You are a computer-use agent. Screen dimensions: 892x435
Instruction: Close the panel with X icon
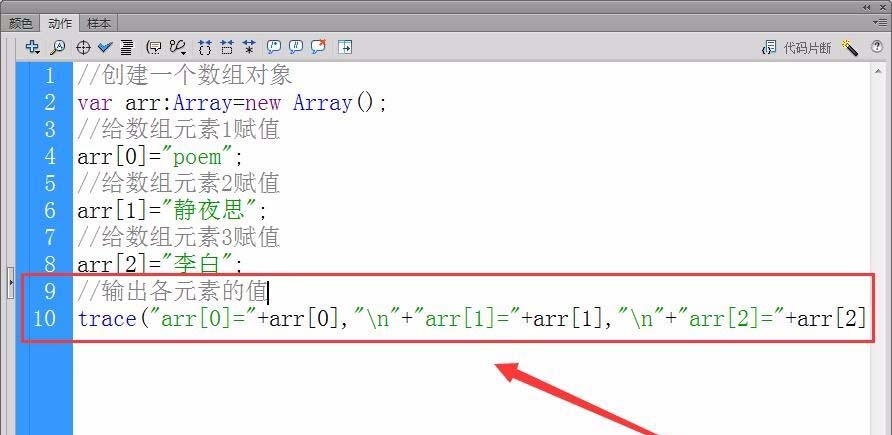(881, 7)
